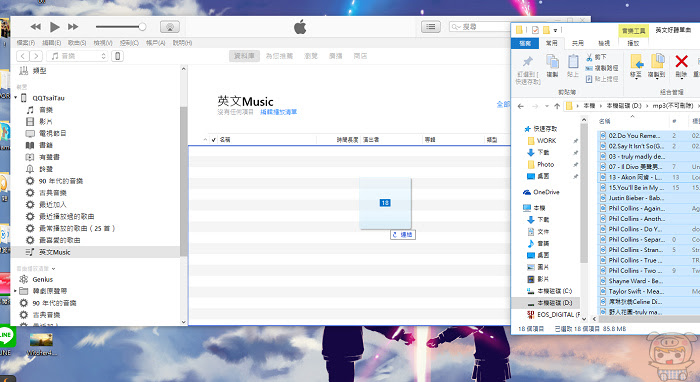Open the 編輯(E) menu in iTunes

tap(51, 43)
